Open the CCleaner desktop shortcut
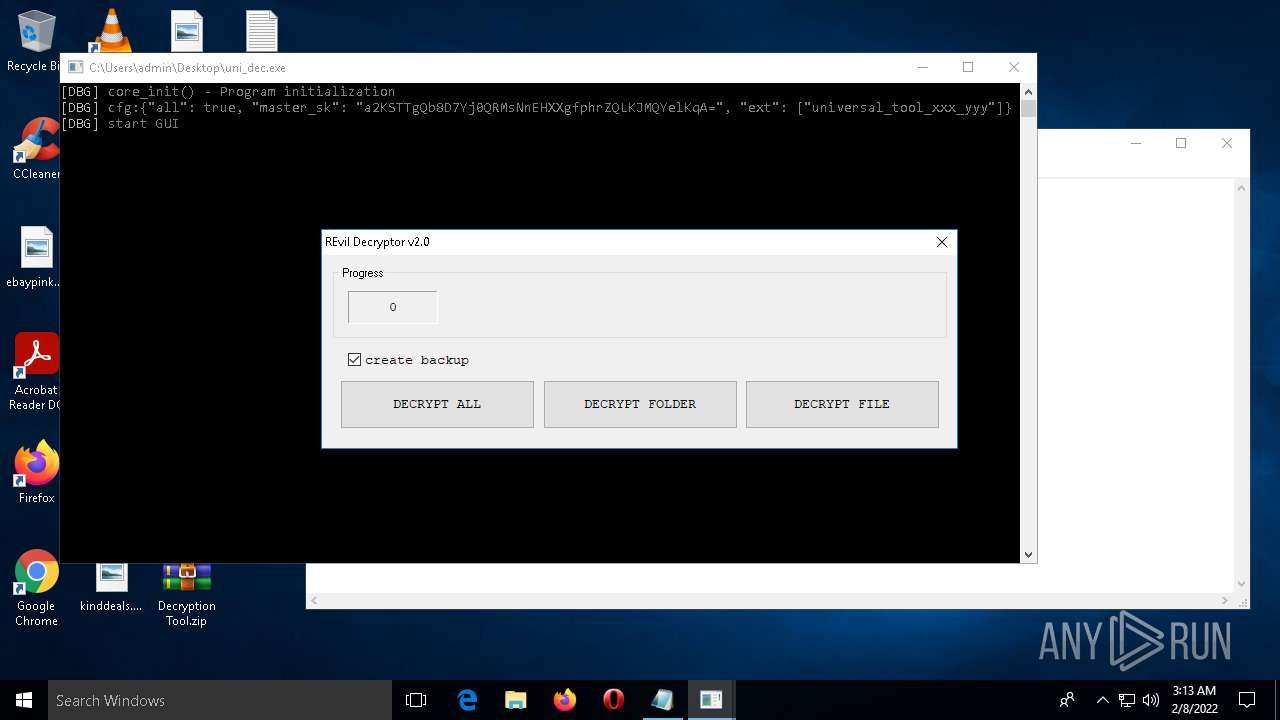 coord(36,150)
